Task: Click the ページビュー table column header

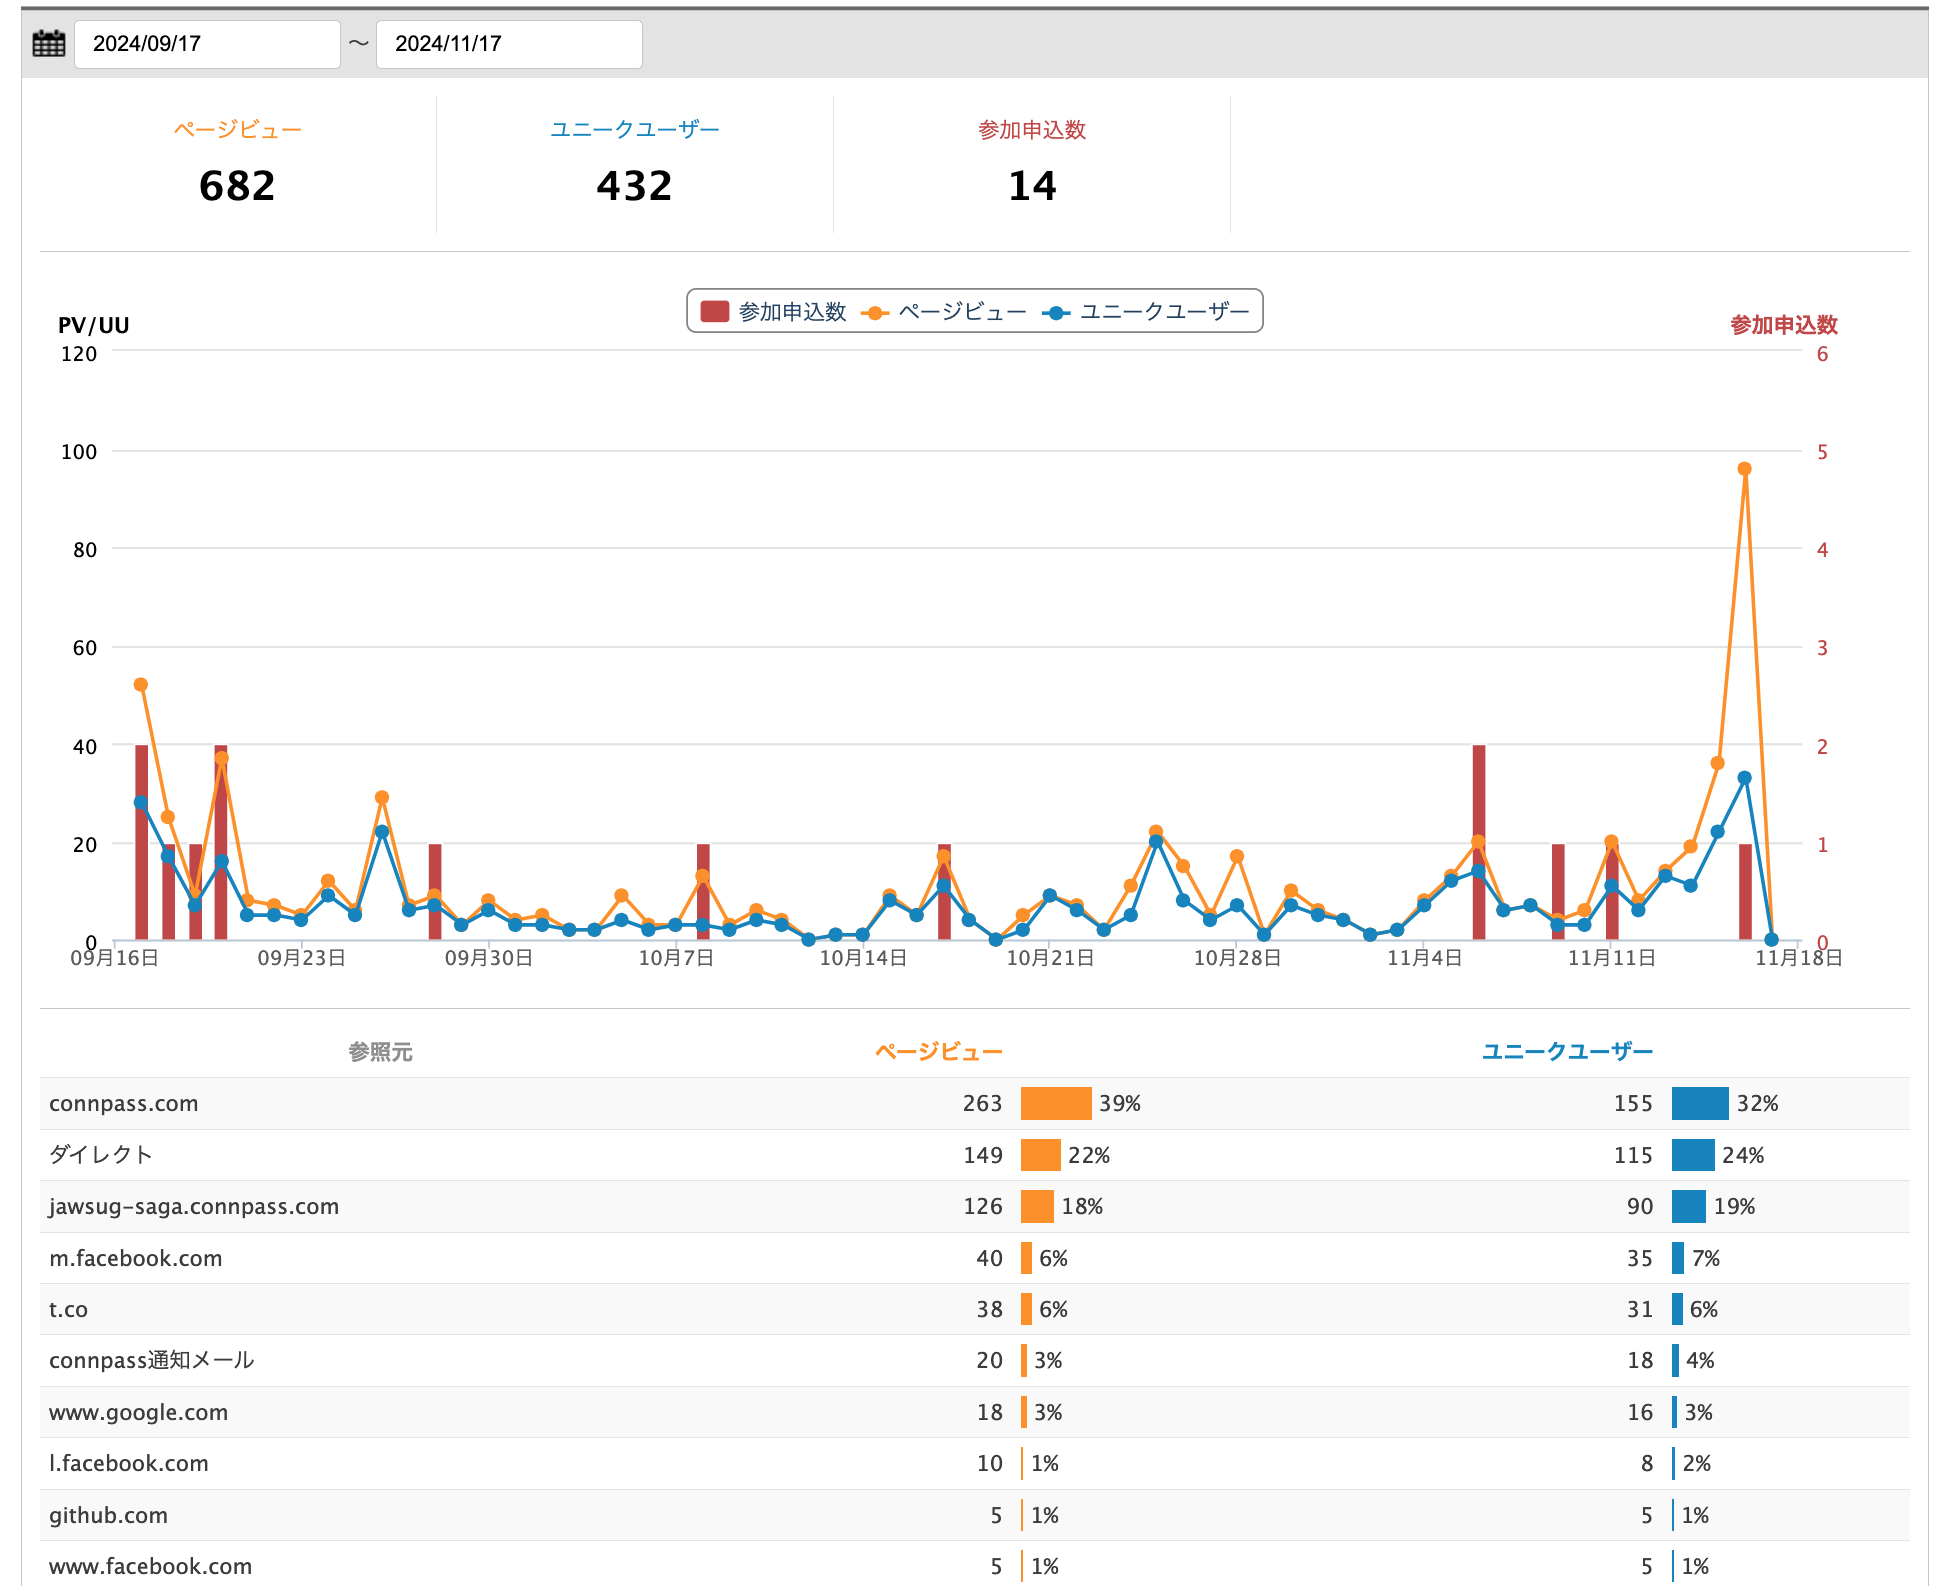Action: 938,1052
